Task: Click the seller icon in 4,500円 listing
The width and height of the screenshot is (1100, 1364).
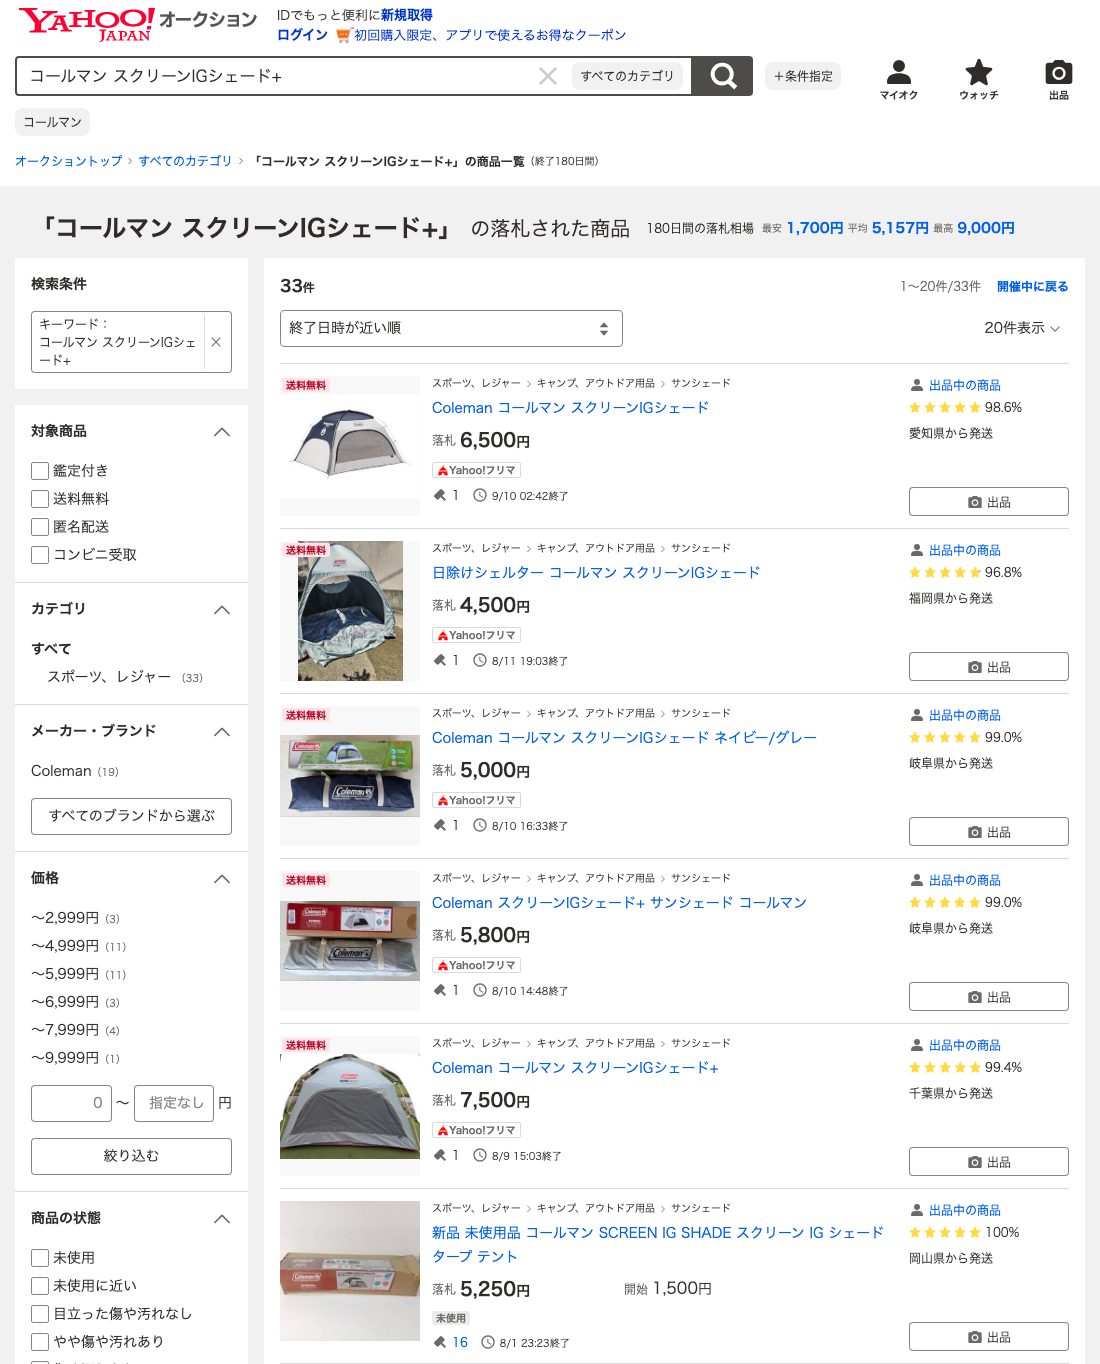Action: click(916, 550)
